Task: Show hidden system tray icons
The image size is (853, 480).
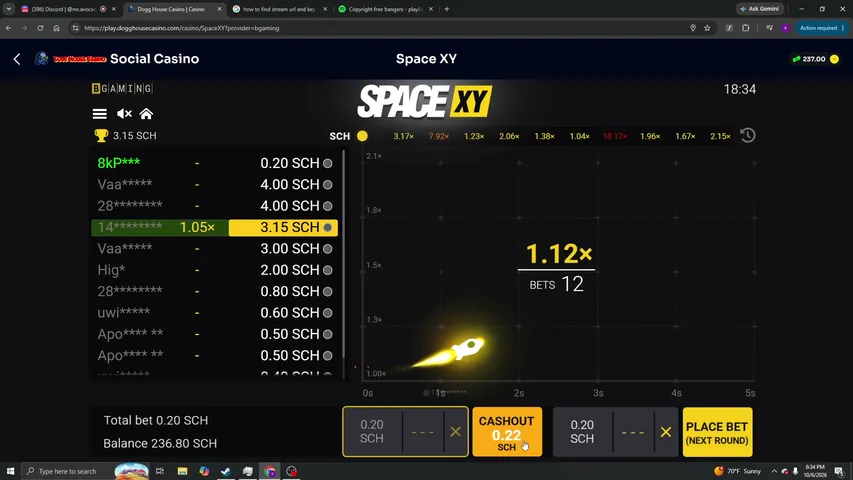Action: click(x=774, y=471)
